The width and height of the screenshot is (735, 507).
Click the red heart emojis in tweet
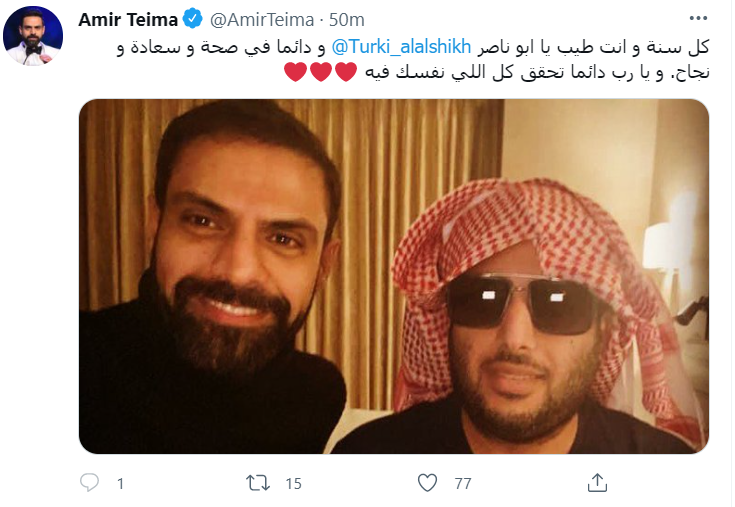click(x=307, y=72)
